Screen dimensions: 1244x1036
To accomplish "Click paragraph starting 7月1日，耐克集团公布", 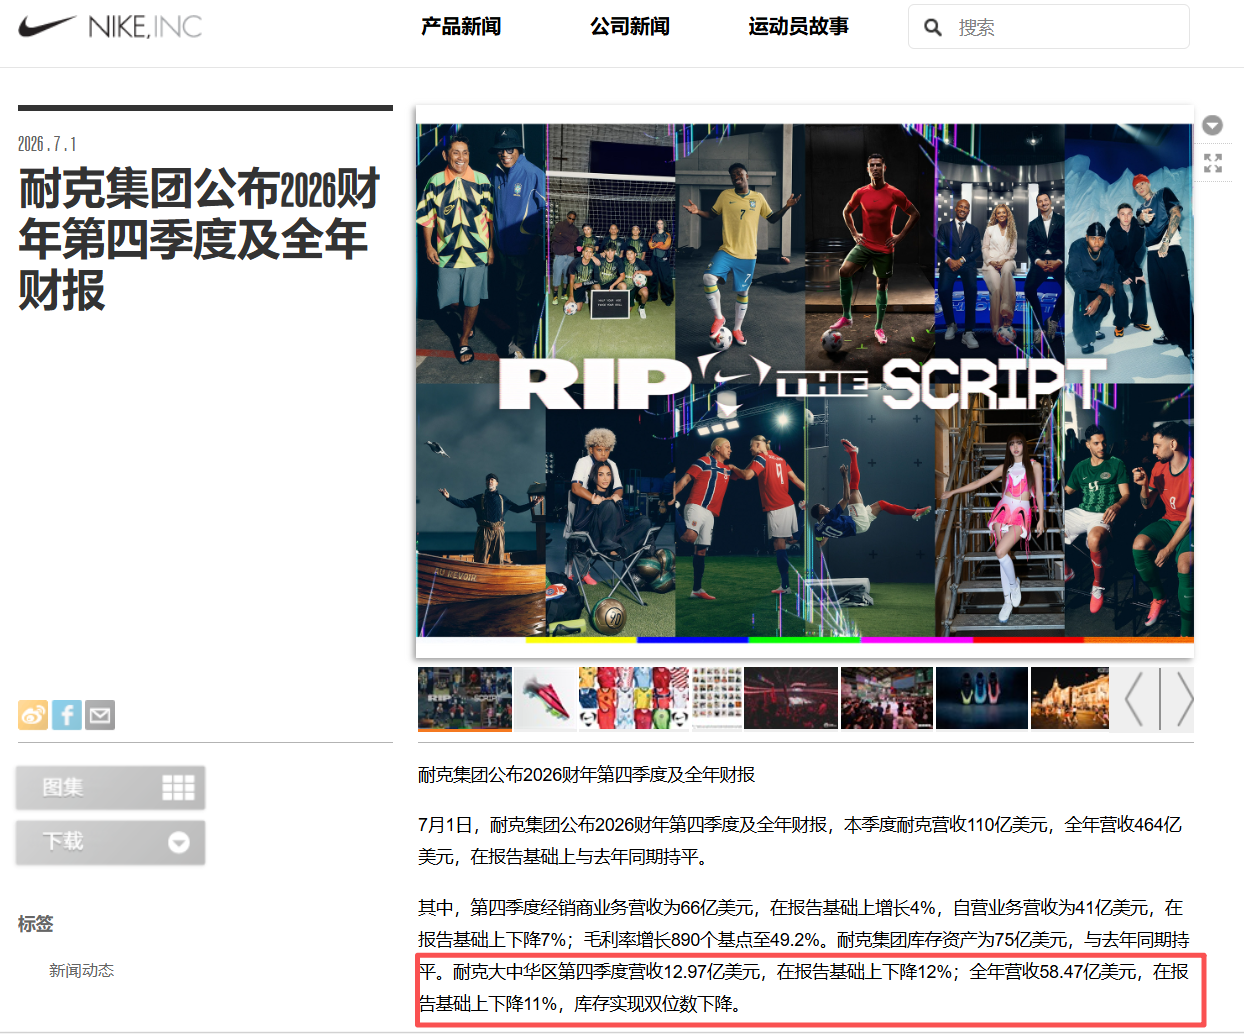I will (x=800, y=841).
